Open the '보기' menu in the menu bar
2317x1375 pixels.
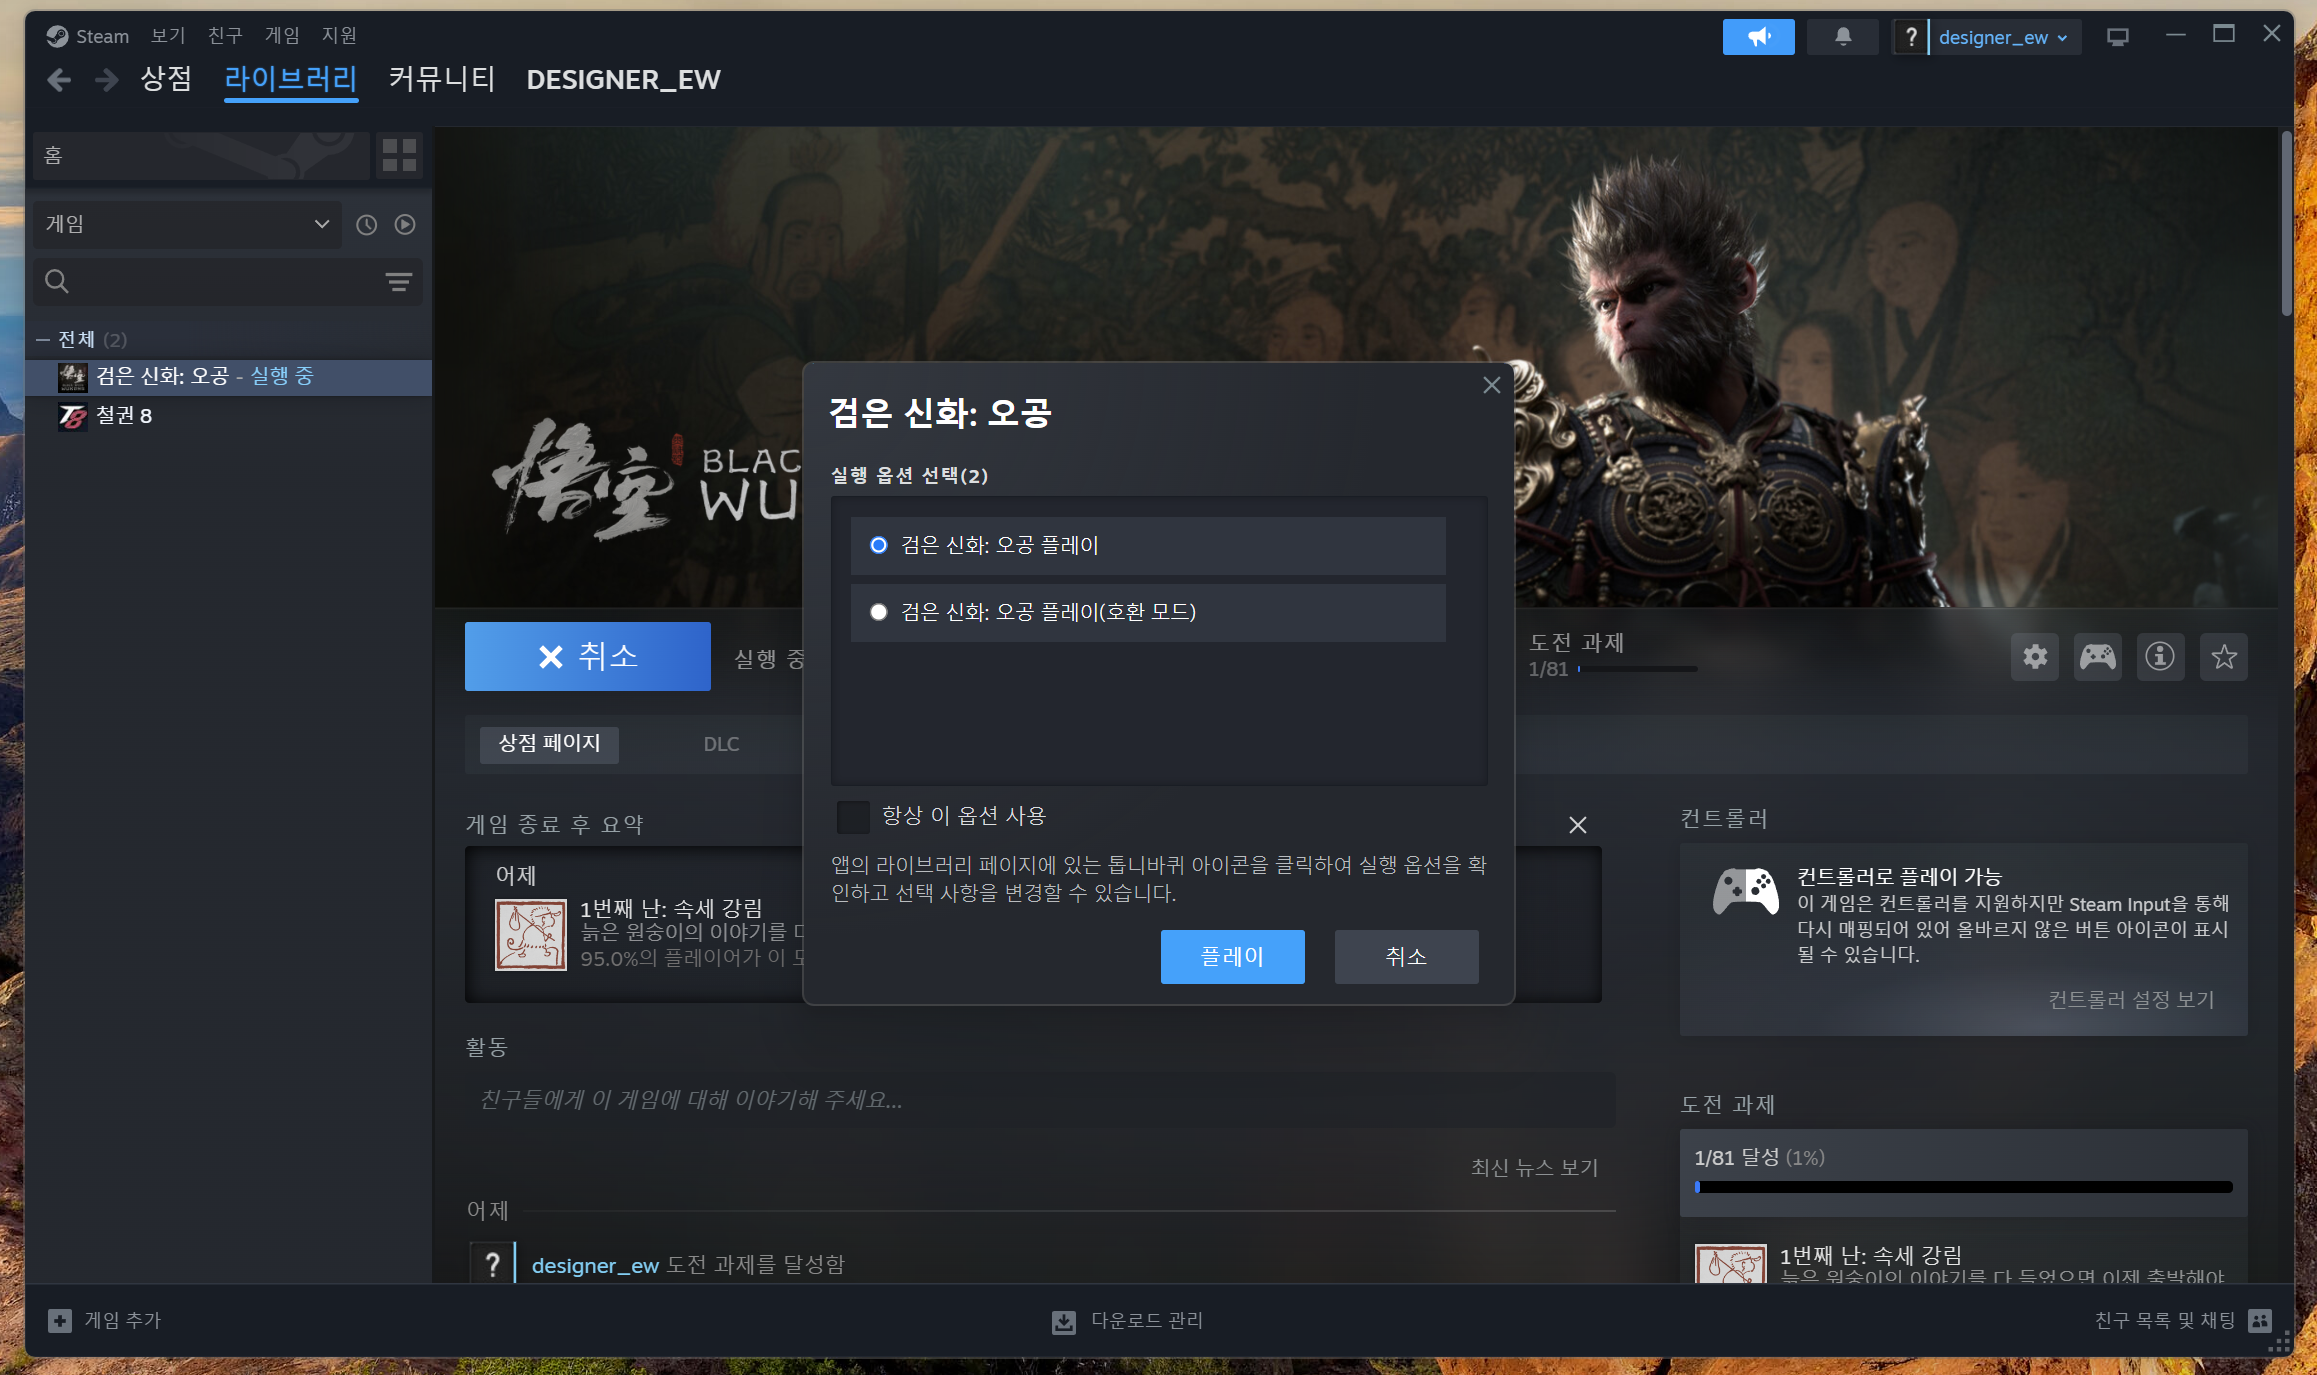click(x=168, y=36)
